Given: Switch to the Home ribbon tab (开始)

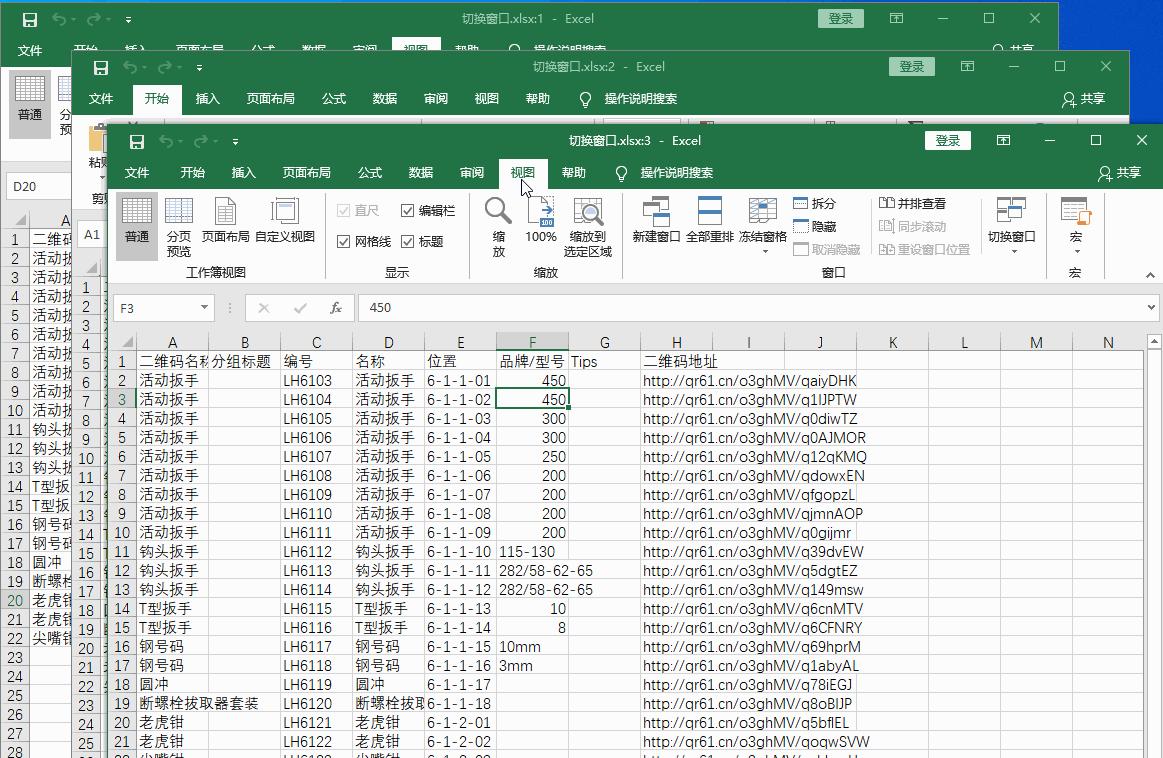Looking at the screenshot, I should coord(190,172).
